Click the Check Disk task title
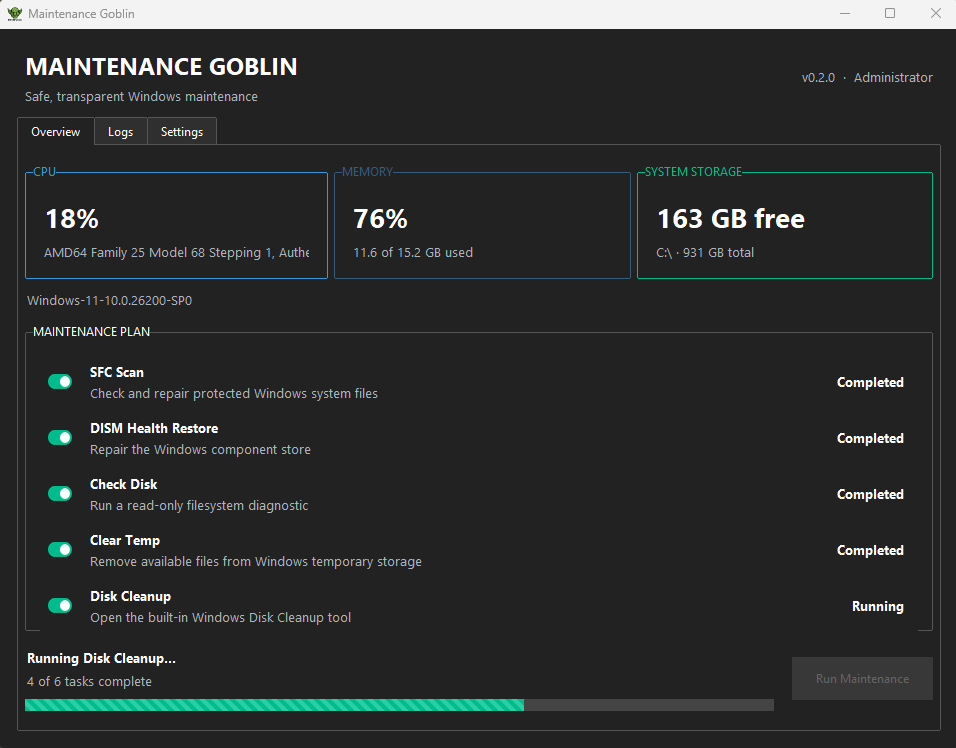The image size is (956, 748). click(124, 485)
